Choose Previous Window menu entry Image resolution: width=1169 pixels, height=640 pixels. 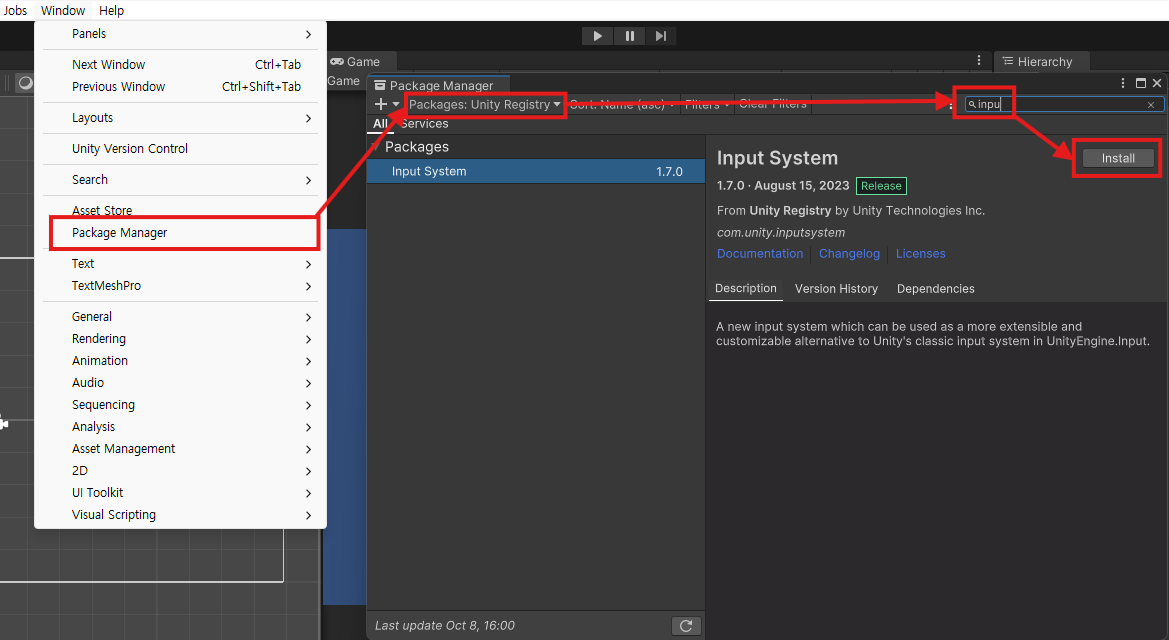pos(180,87)
